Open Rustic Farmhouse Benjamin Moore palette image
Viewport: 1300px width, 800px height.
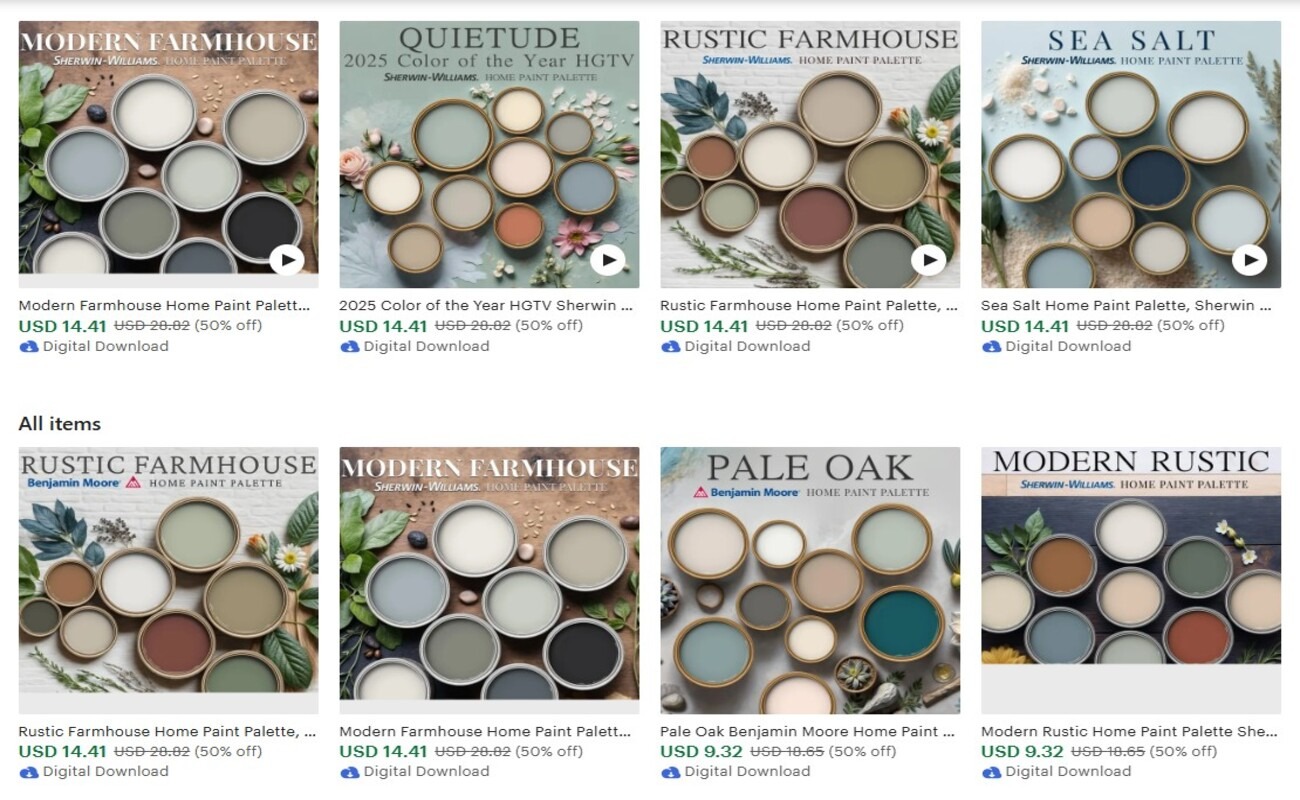point(168,580)
